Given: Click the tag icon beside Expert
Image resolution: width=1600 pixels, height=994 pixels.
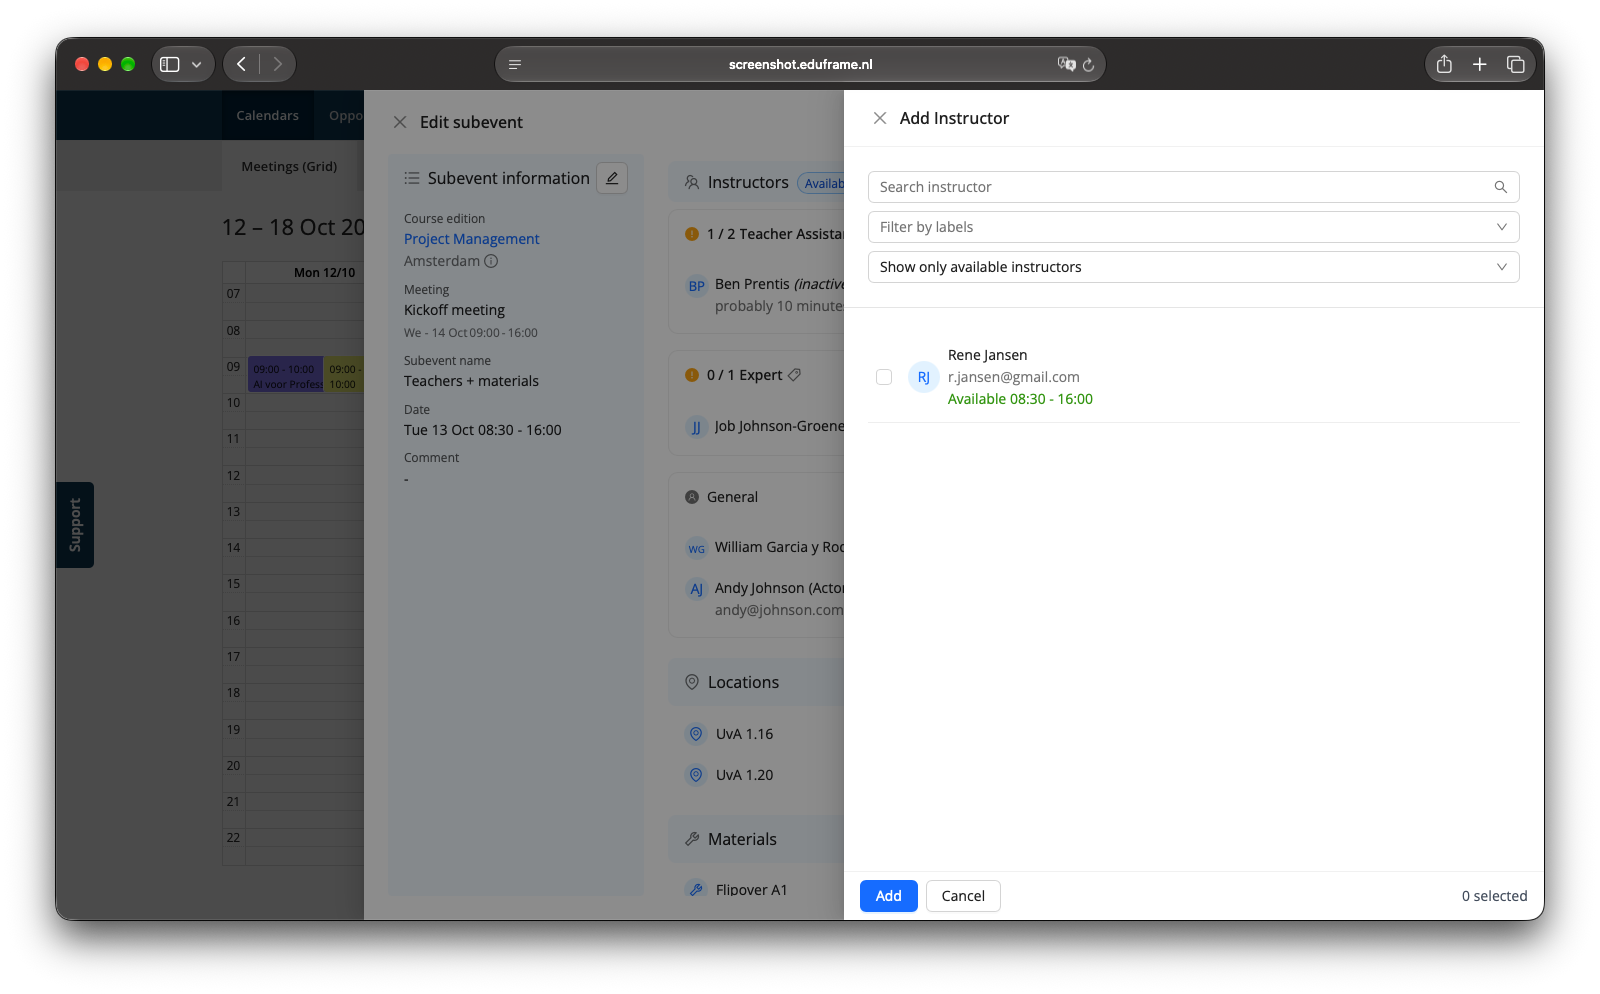Looking at the screenshot, I should click(x=795, y=375).
